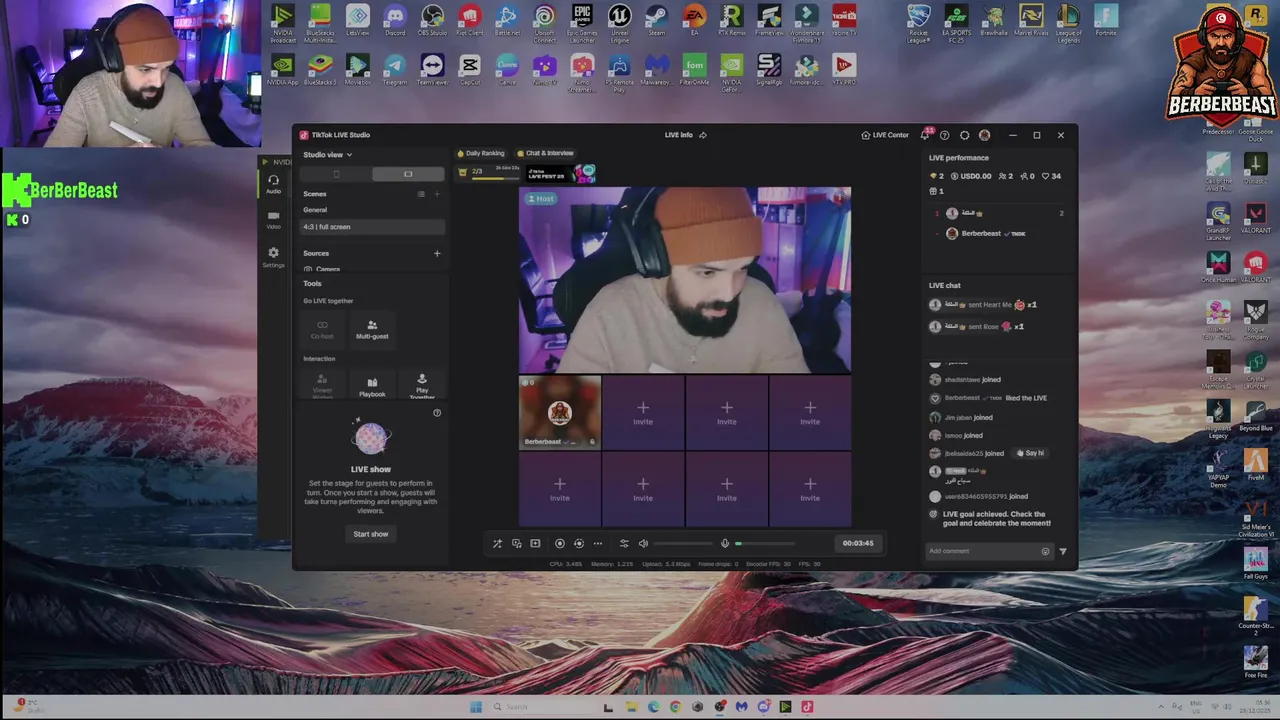Click the 00:03:45 live timer
Image resolution: width=1280 pixels, height=720 pixels.
pyautogui.click(x=858, y=543)
